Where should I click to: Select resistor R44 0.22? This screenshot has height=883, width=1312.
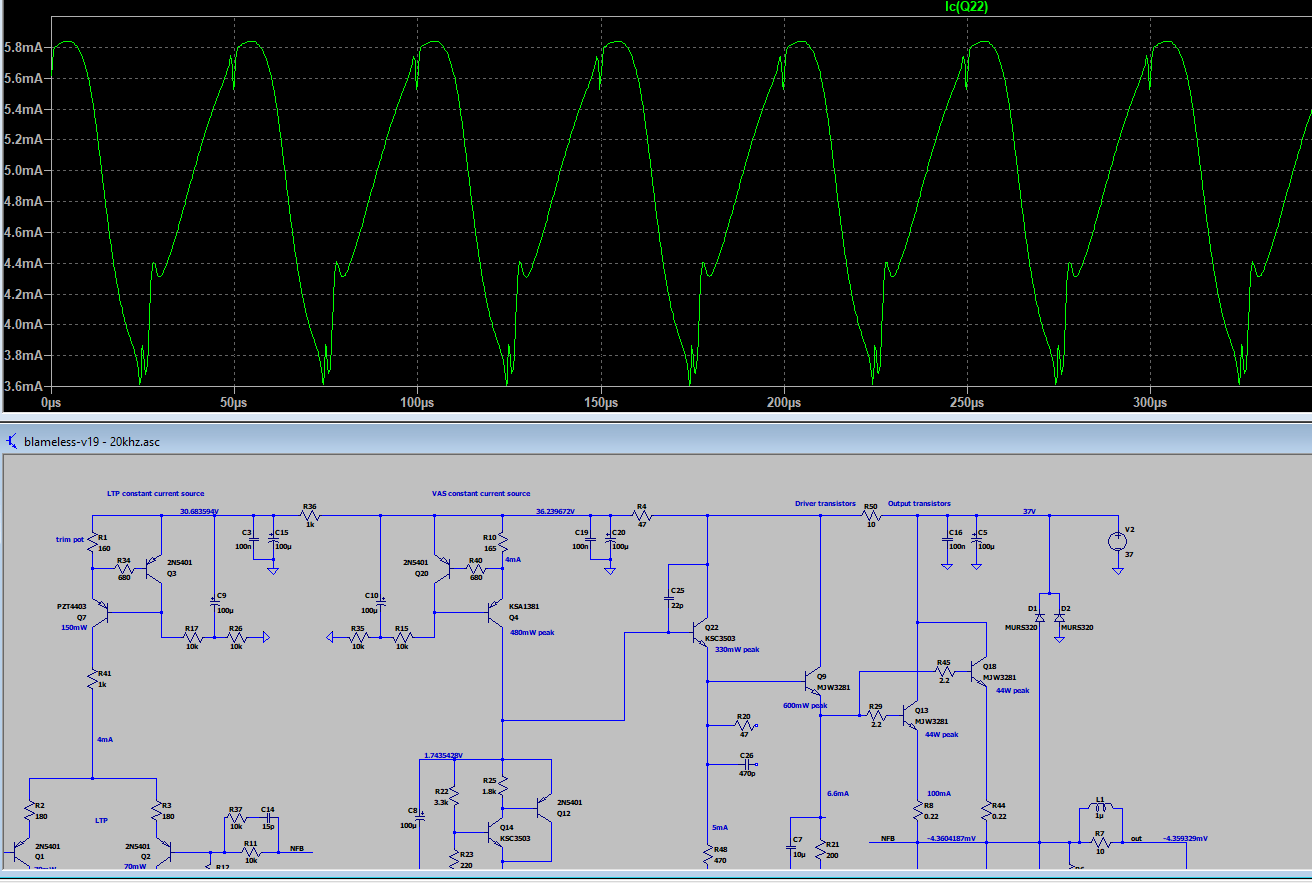click(x=986, y=811)
